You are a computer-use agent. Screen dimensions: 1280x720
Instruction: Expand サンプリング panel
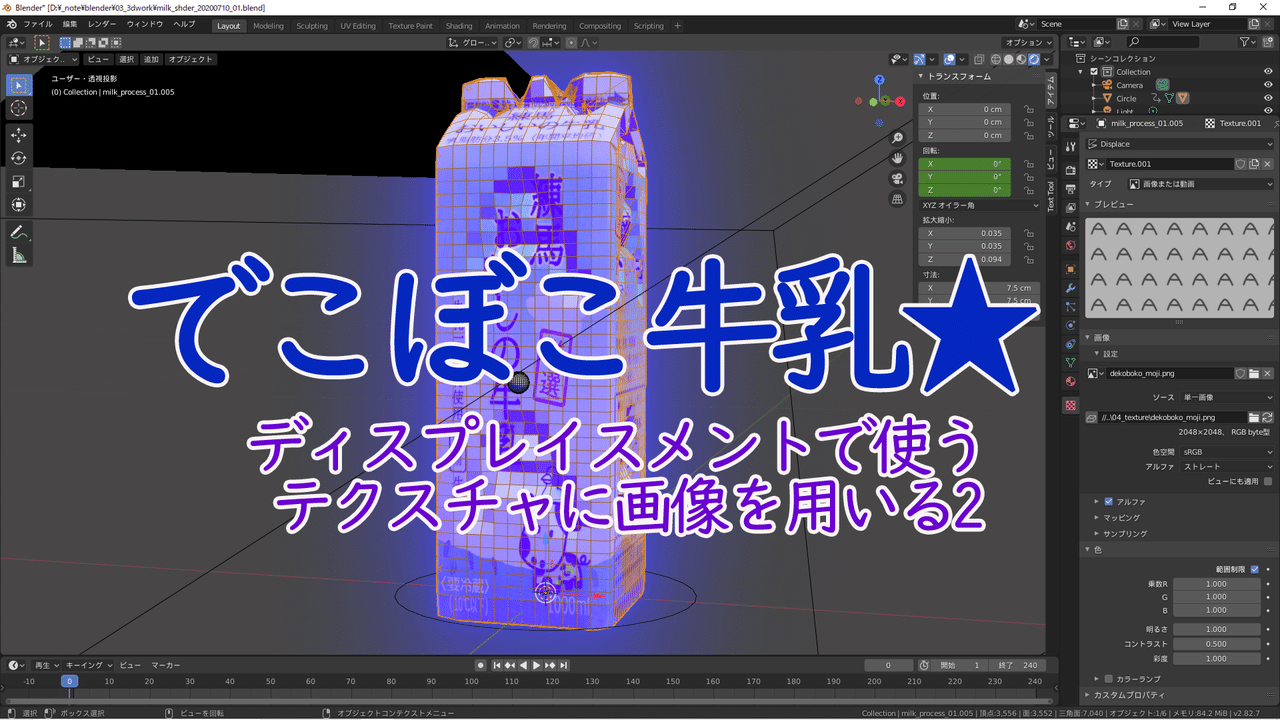(x=1125, y=534)
